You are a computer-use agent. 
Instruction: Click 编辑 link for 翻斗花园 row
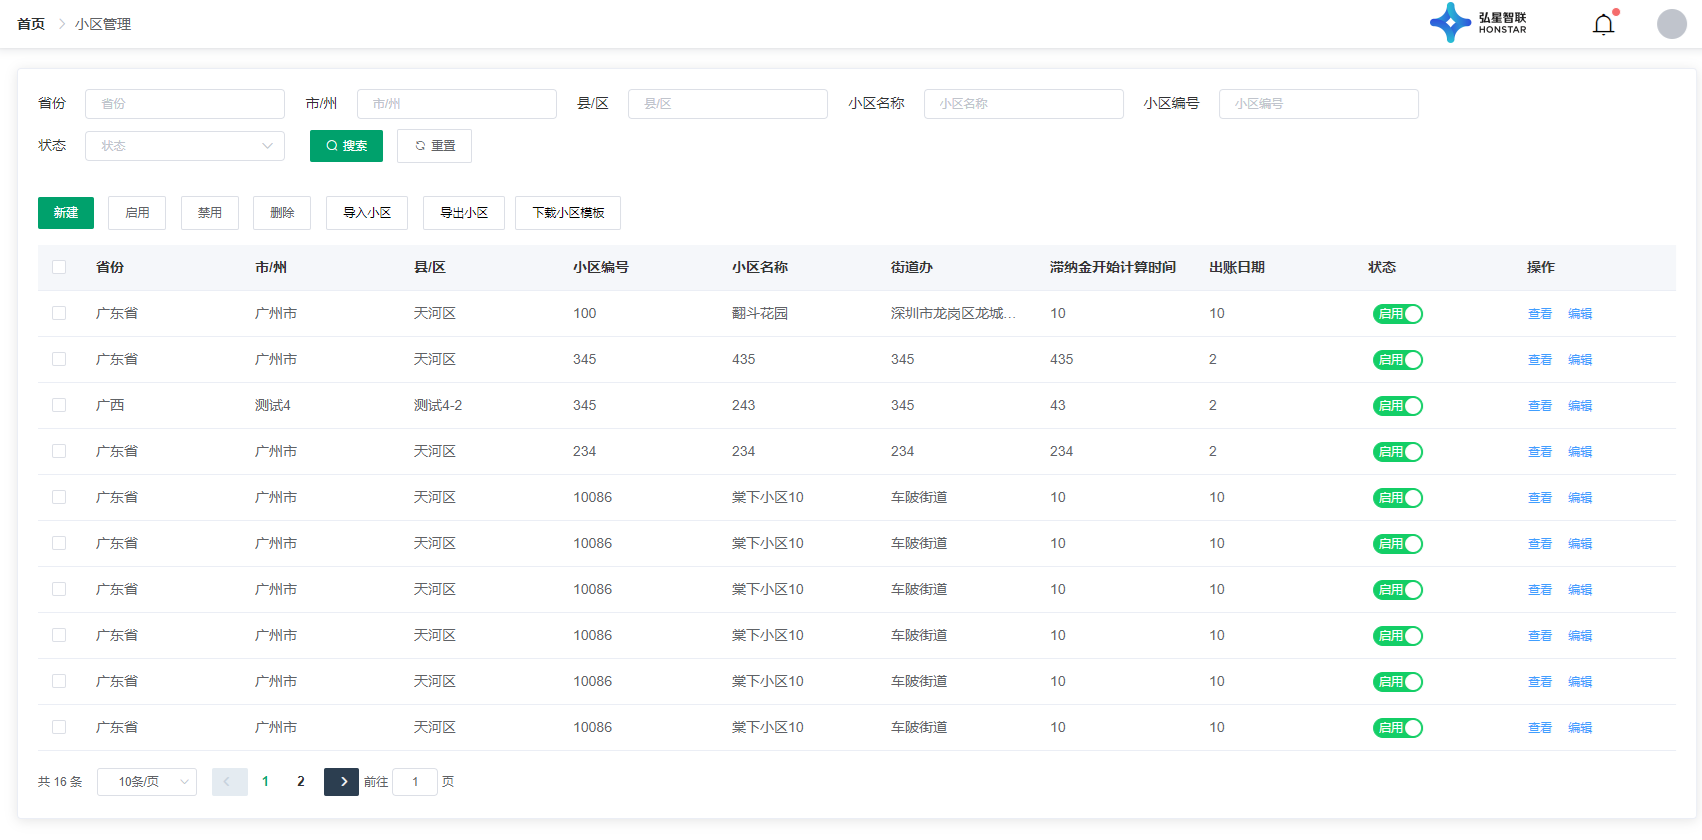[1580, 314]
